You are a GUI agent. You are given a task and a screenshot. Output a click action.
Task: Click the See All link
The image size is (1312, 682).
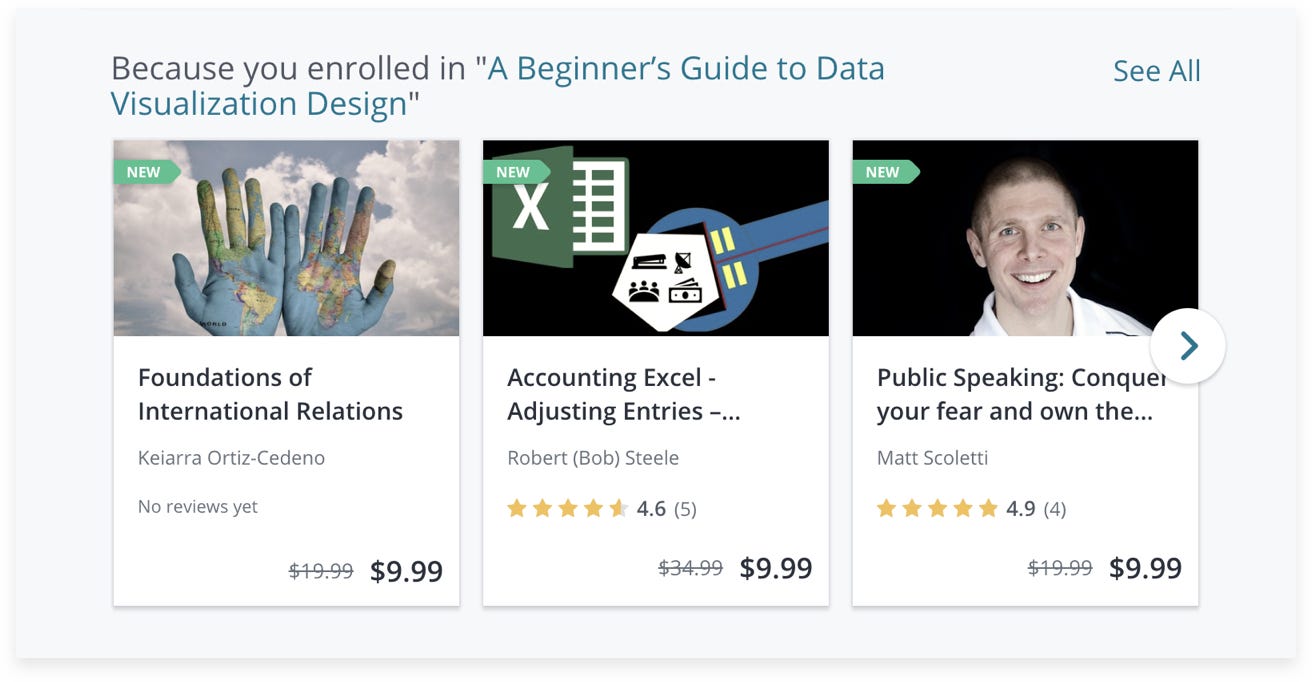[x=1156, y=71]
